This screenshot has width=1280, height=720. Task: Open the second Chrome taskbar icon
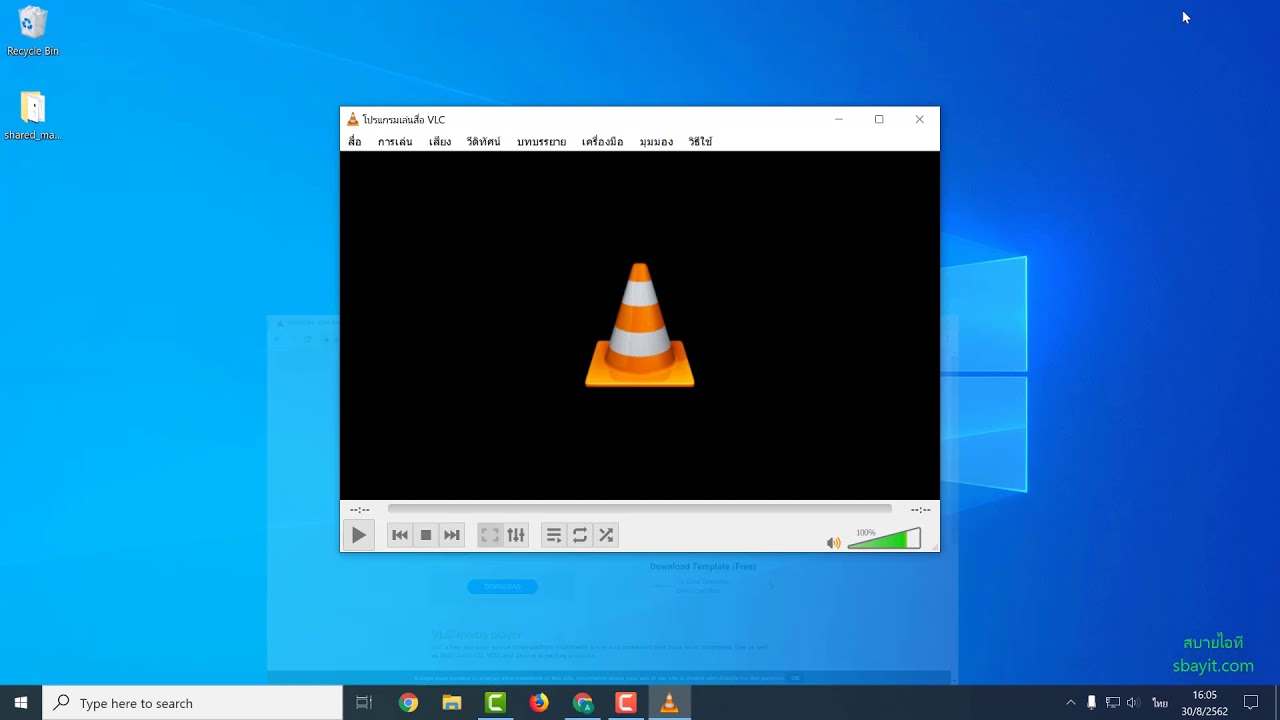(x=583, y=703)
